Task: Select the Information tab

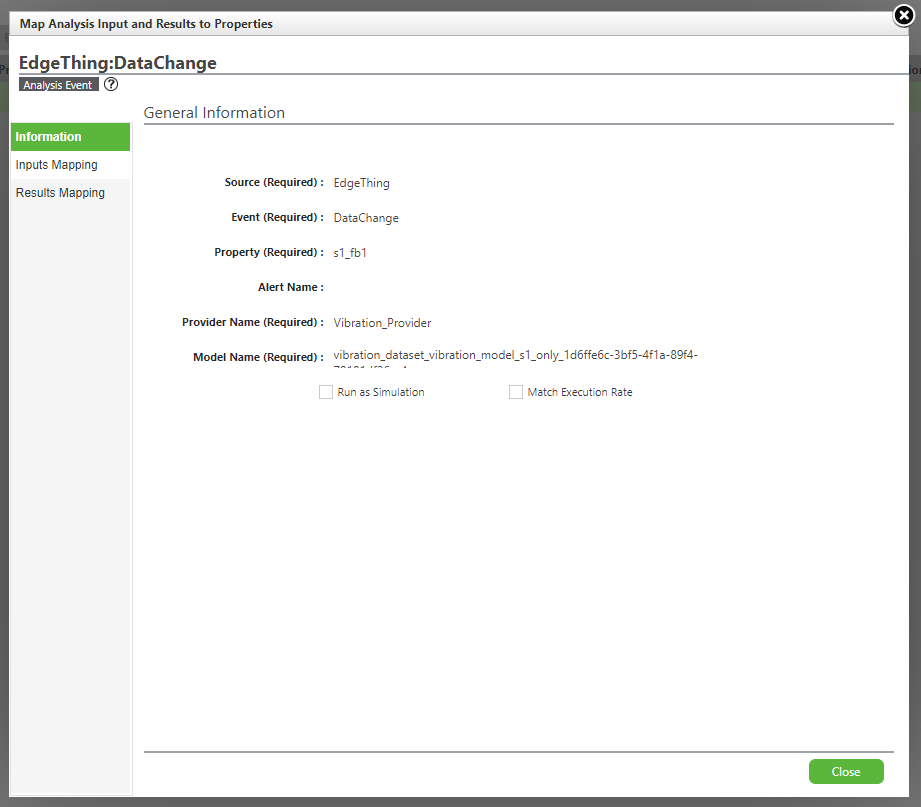Action: click(x=70, y=137)
